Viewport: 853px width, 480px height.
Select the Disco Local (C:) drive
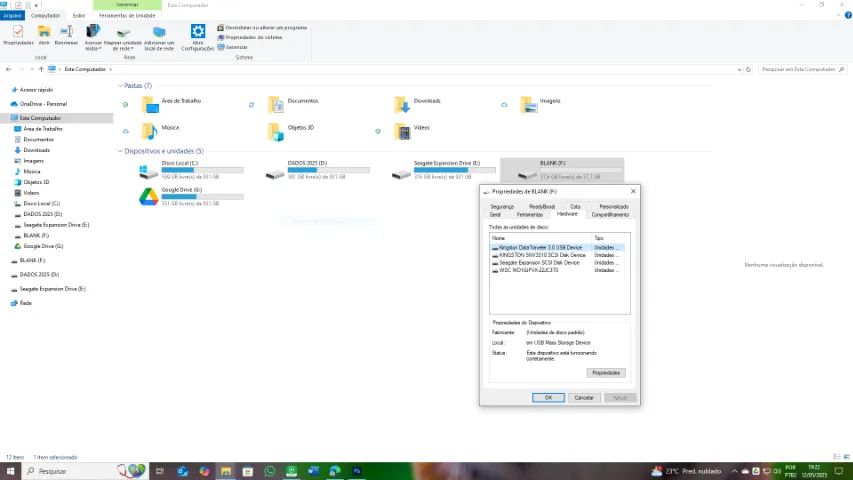(190, 170)
